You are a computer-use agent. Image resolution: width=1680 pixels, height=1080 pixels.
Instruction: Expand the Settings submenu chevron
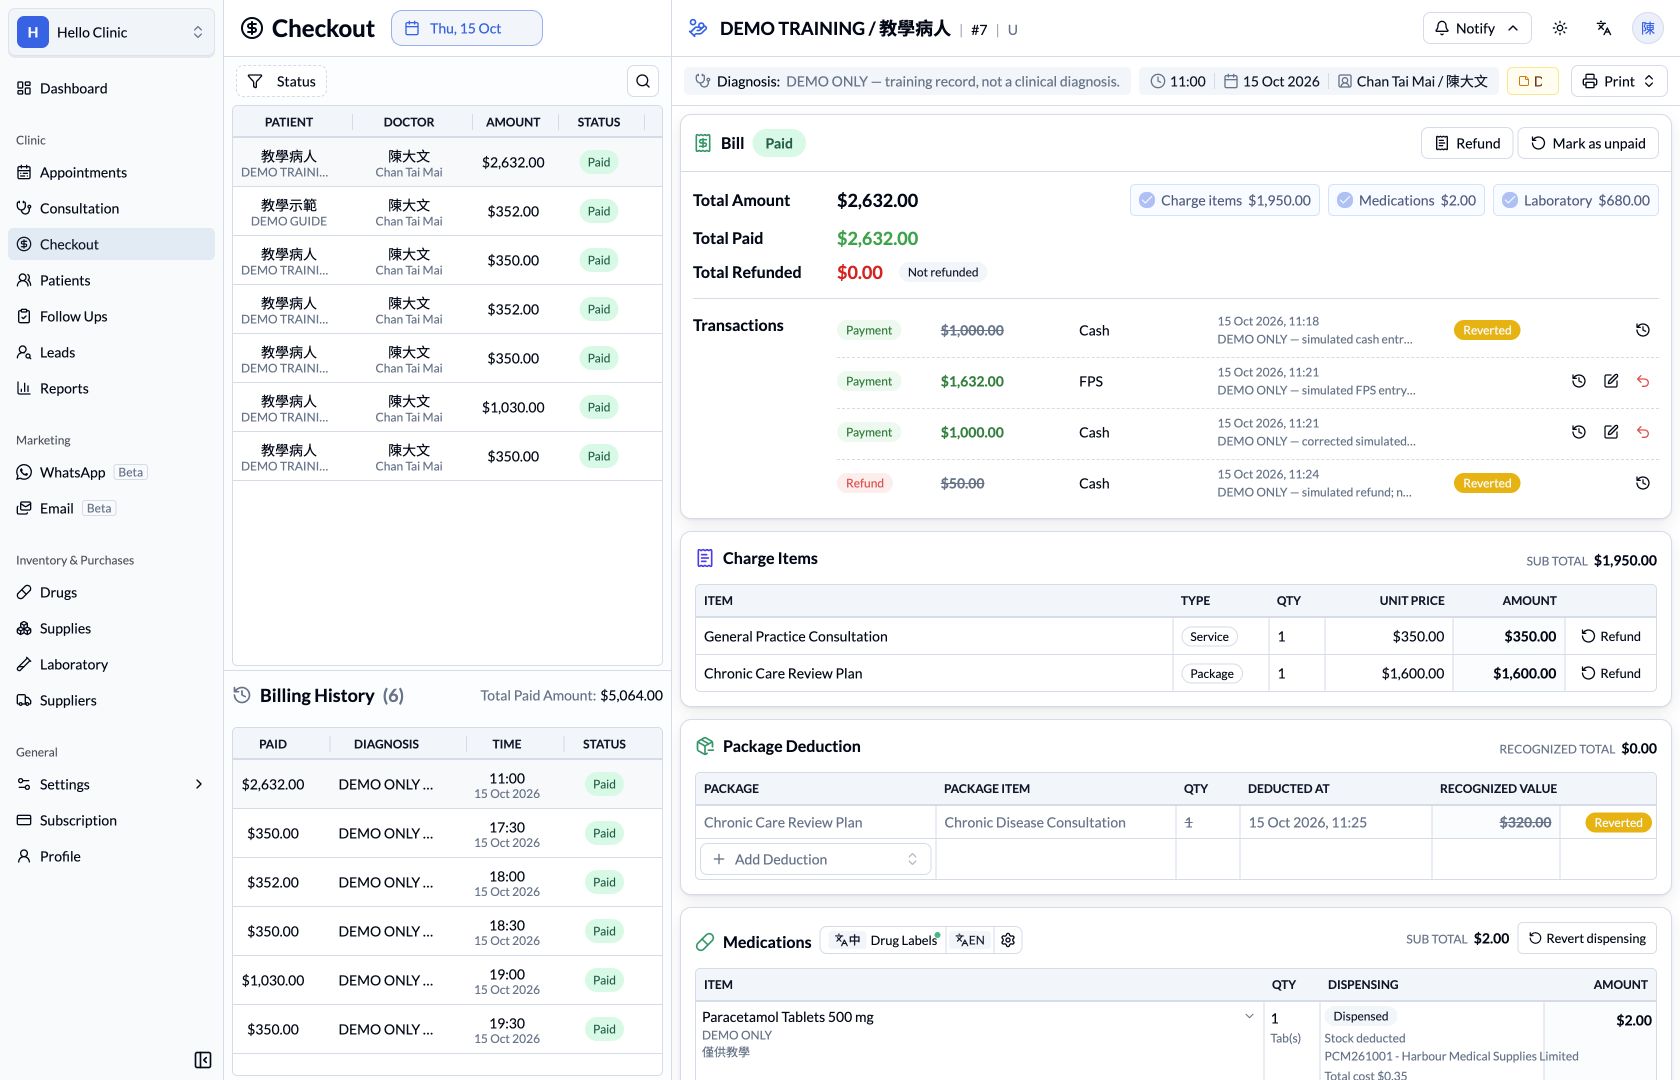tap(198, 784)
